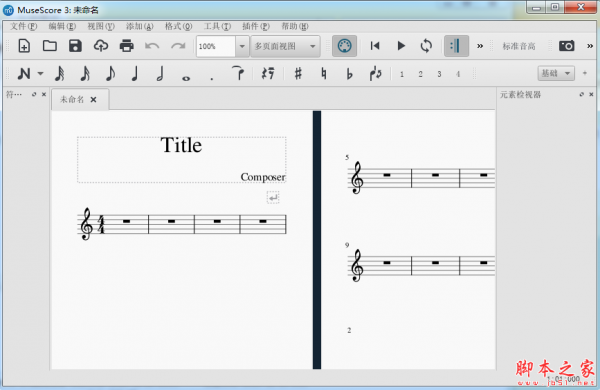
Task: Select the quarter note duration
Action: click(134, 73)
